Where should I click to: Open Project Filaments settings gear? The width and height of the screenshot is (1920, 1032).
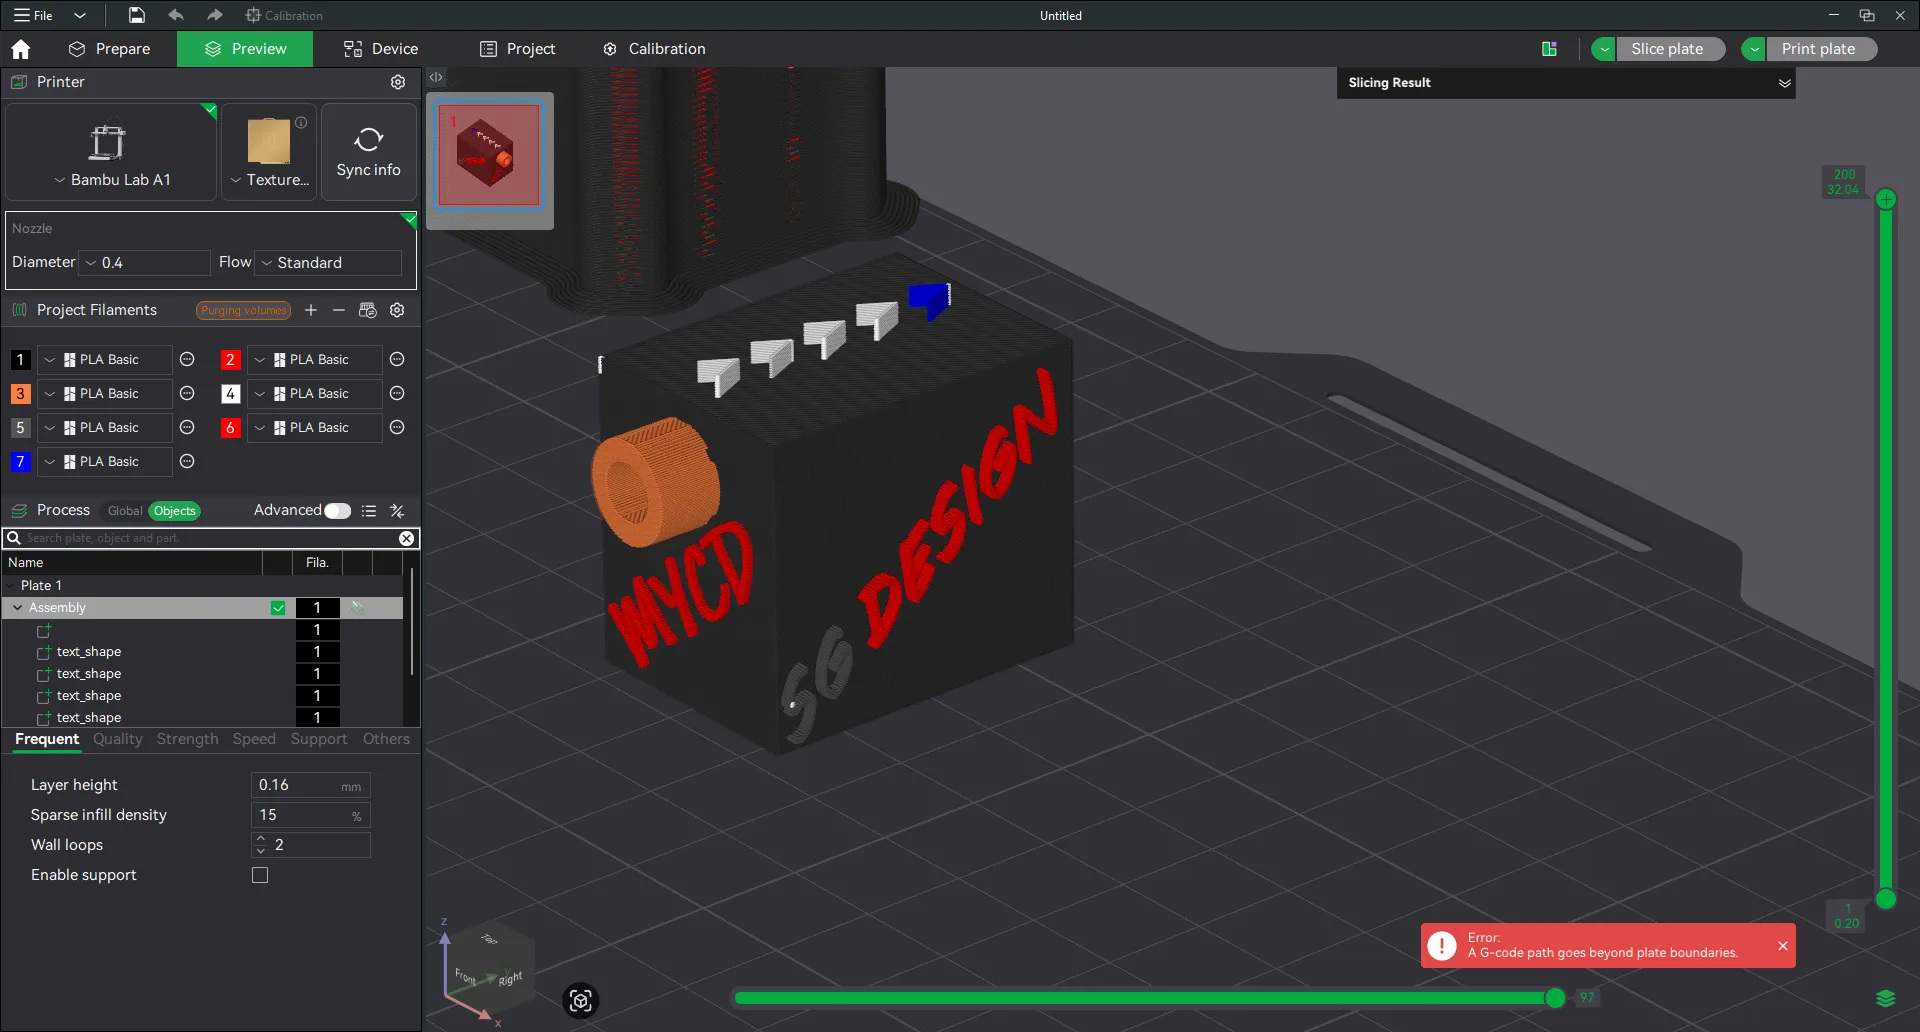397,311
